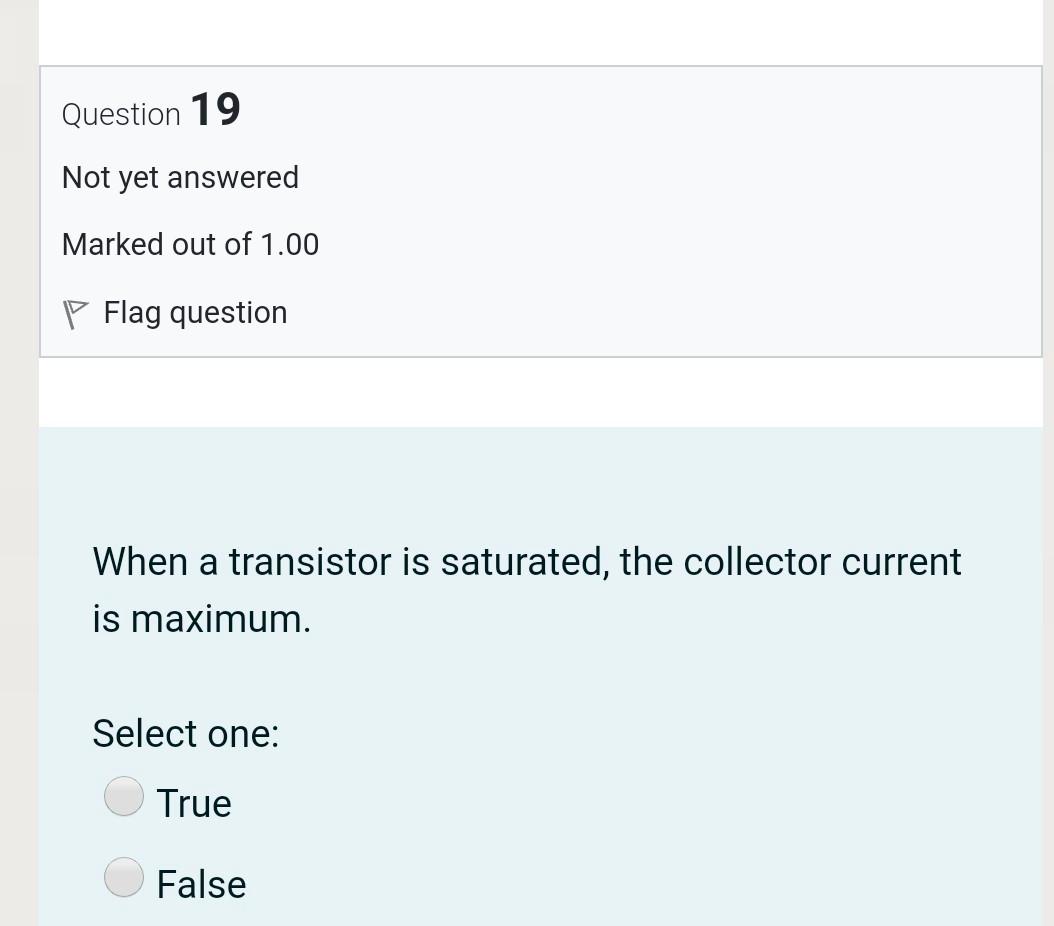Click the flag icon beside Flag question
Viewport: 1054px width, 926px height.
coord(75,314)
